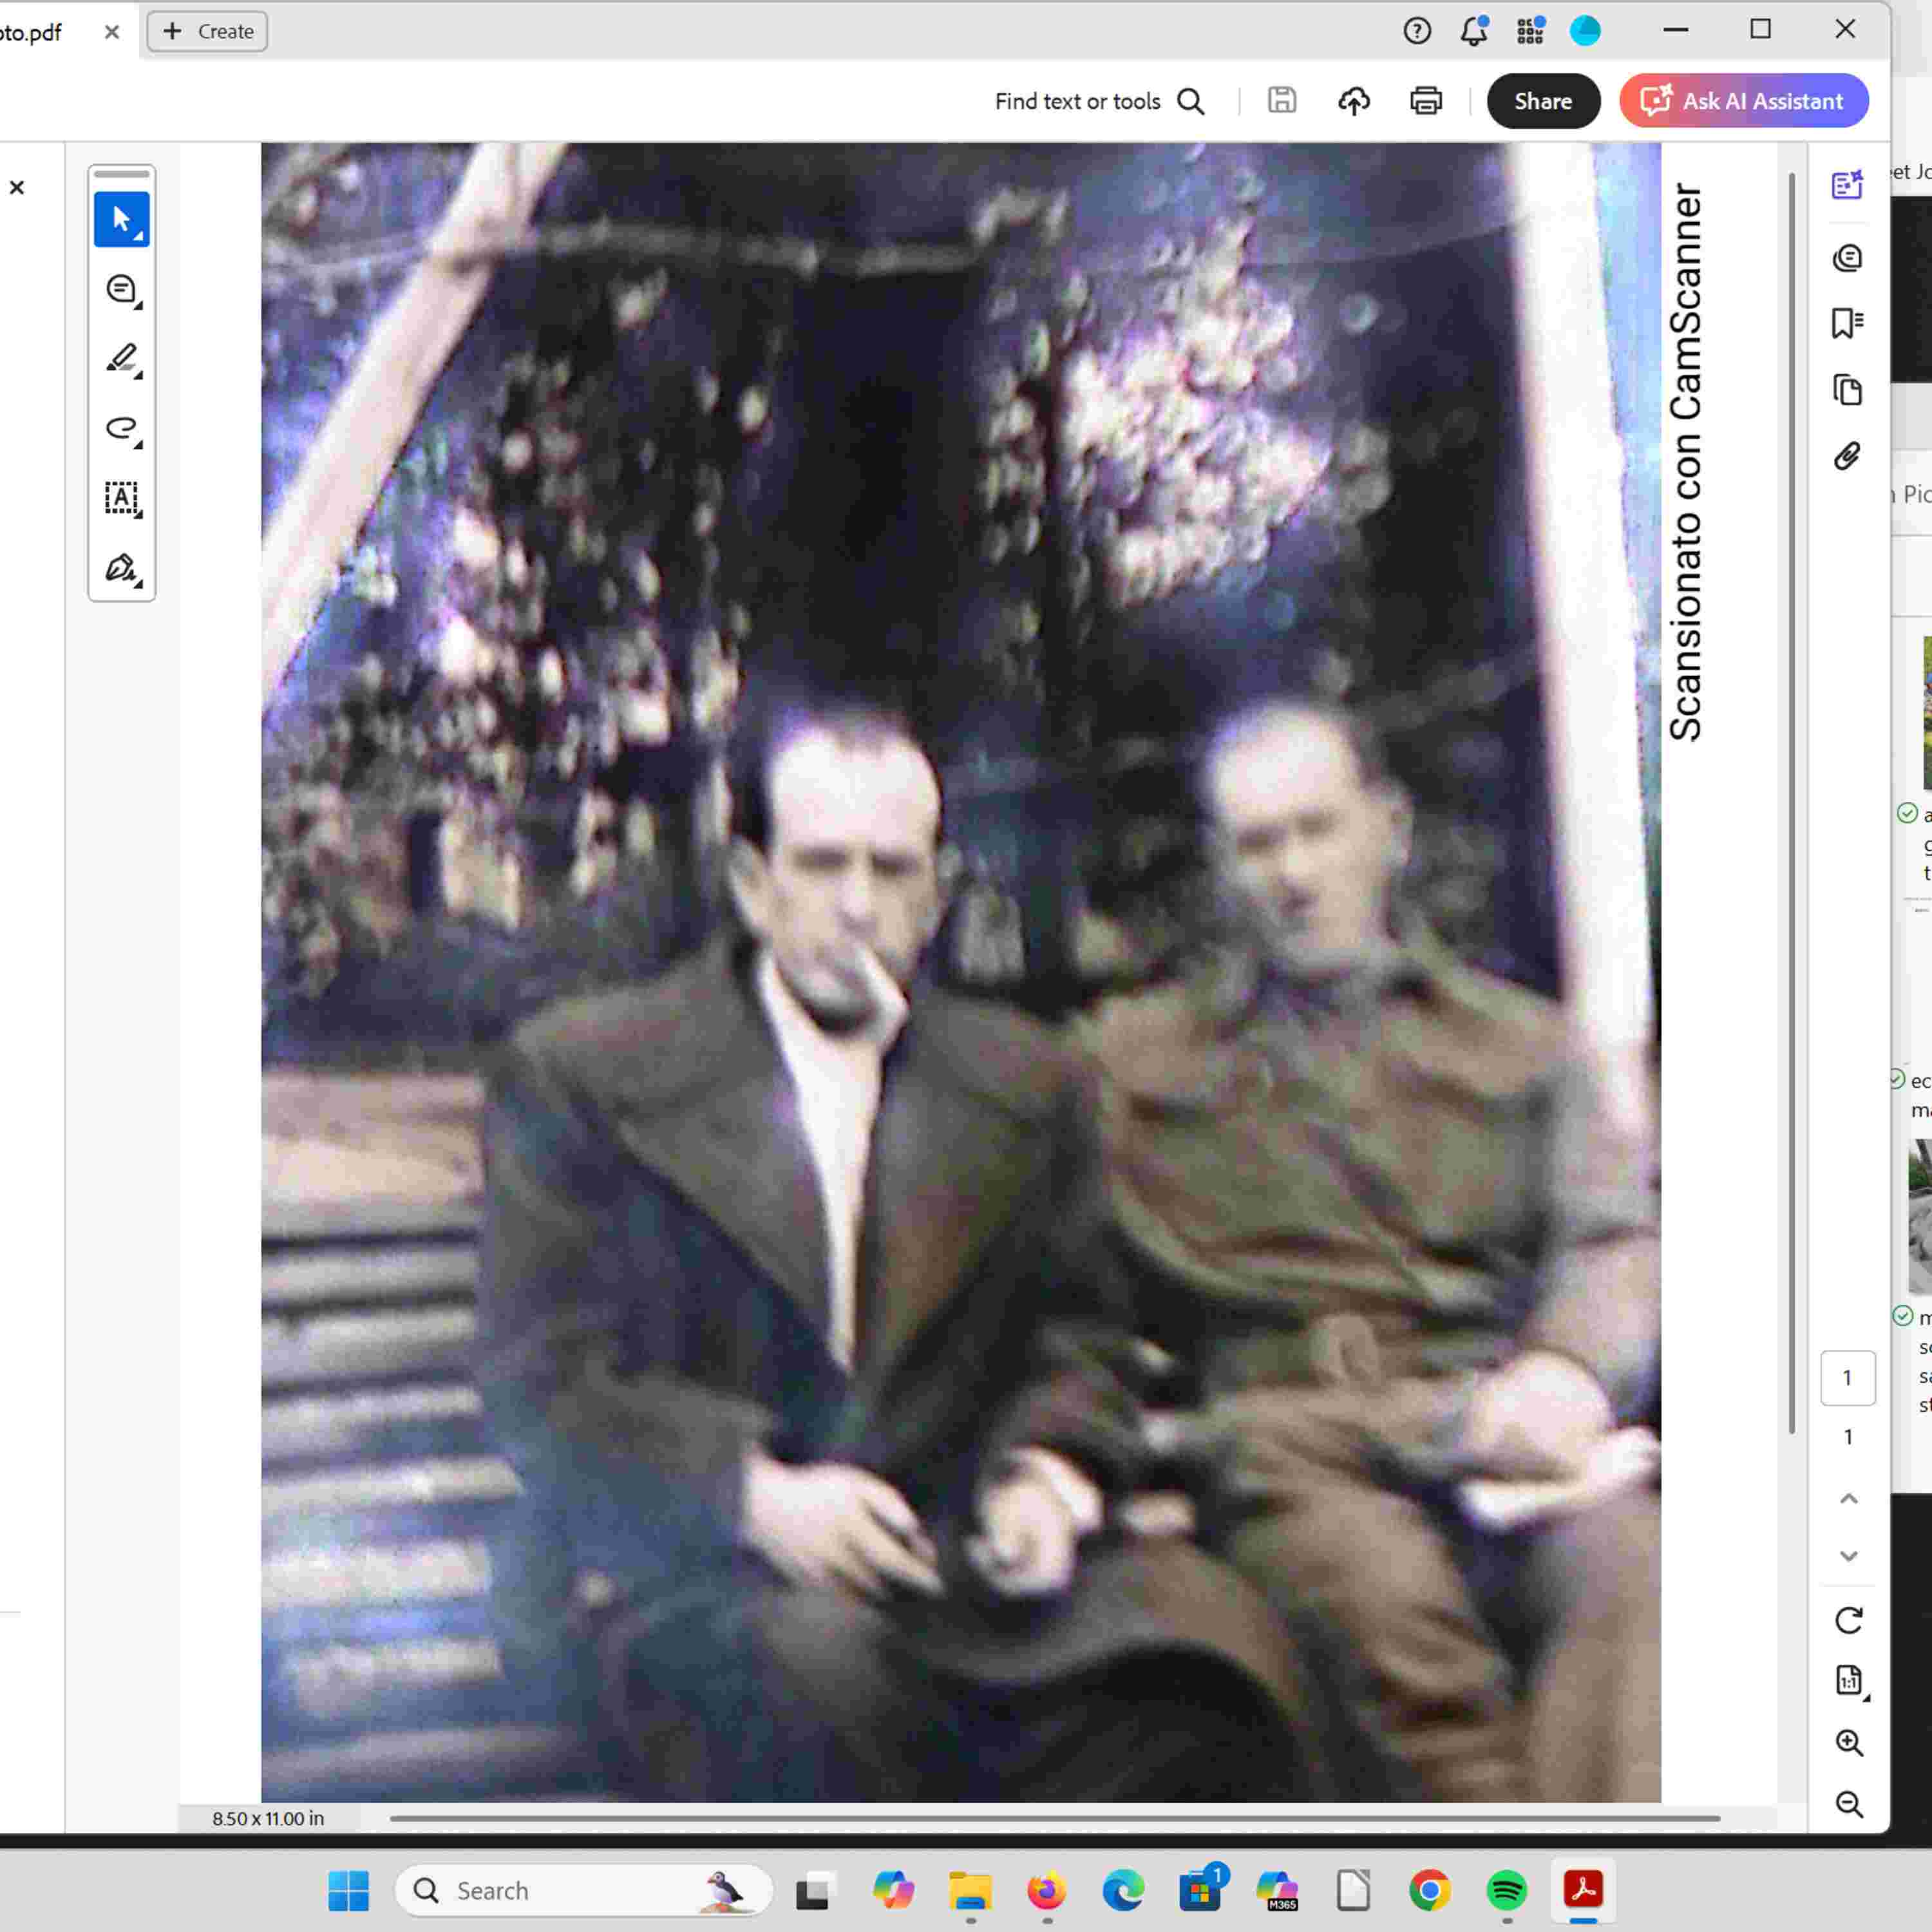Open the Attachments paperclip panel
Viewport: 1932px width, 1932px height.
(x=1848, y=455)
